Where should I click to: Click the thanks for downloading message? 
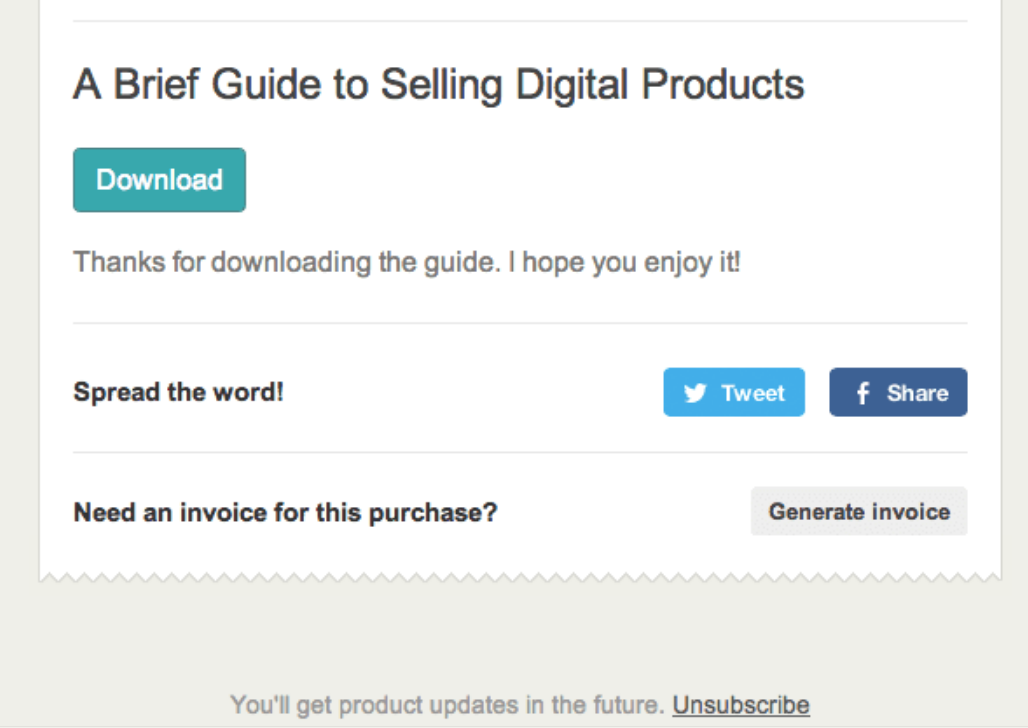pos(406,263)
